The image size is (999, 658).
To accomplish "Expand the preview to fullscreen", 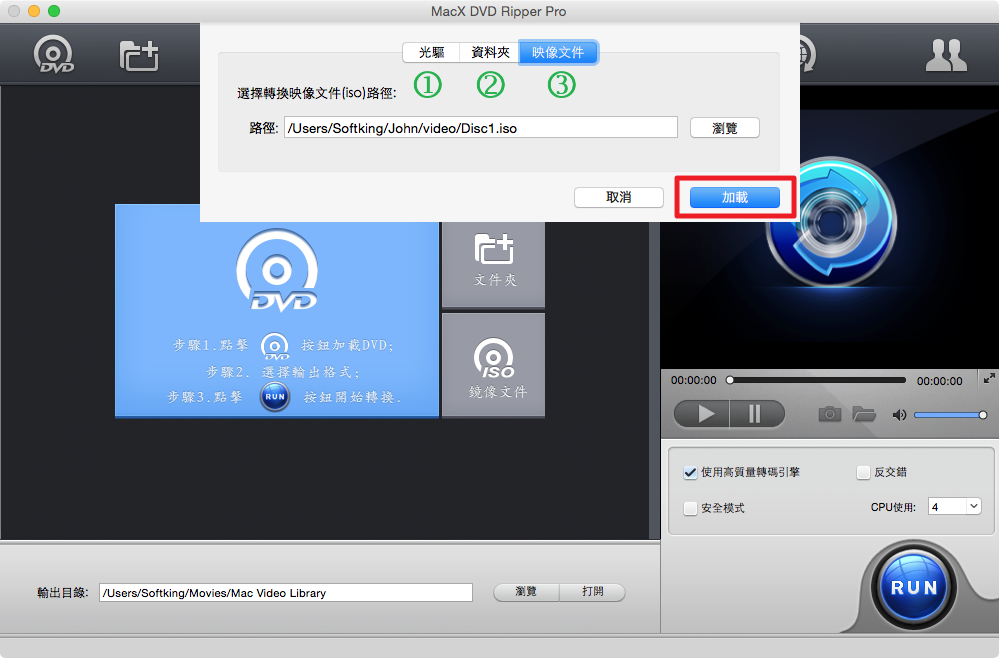I will (989, 378).
